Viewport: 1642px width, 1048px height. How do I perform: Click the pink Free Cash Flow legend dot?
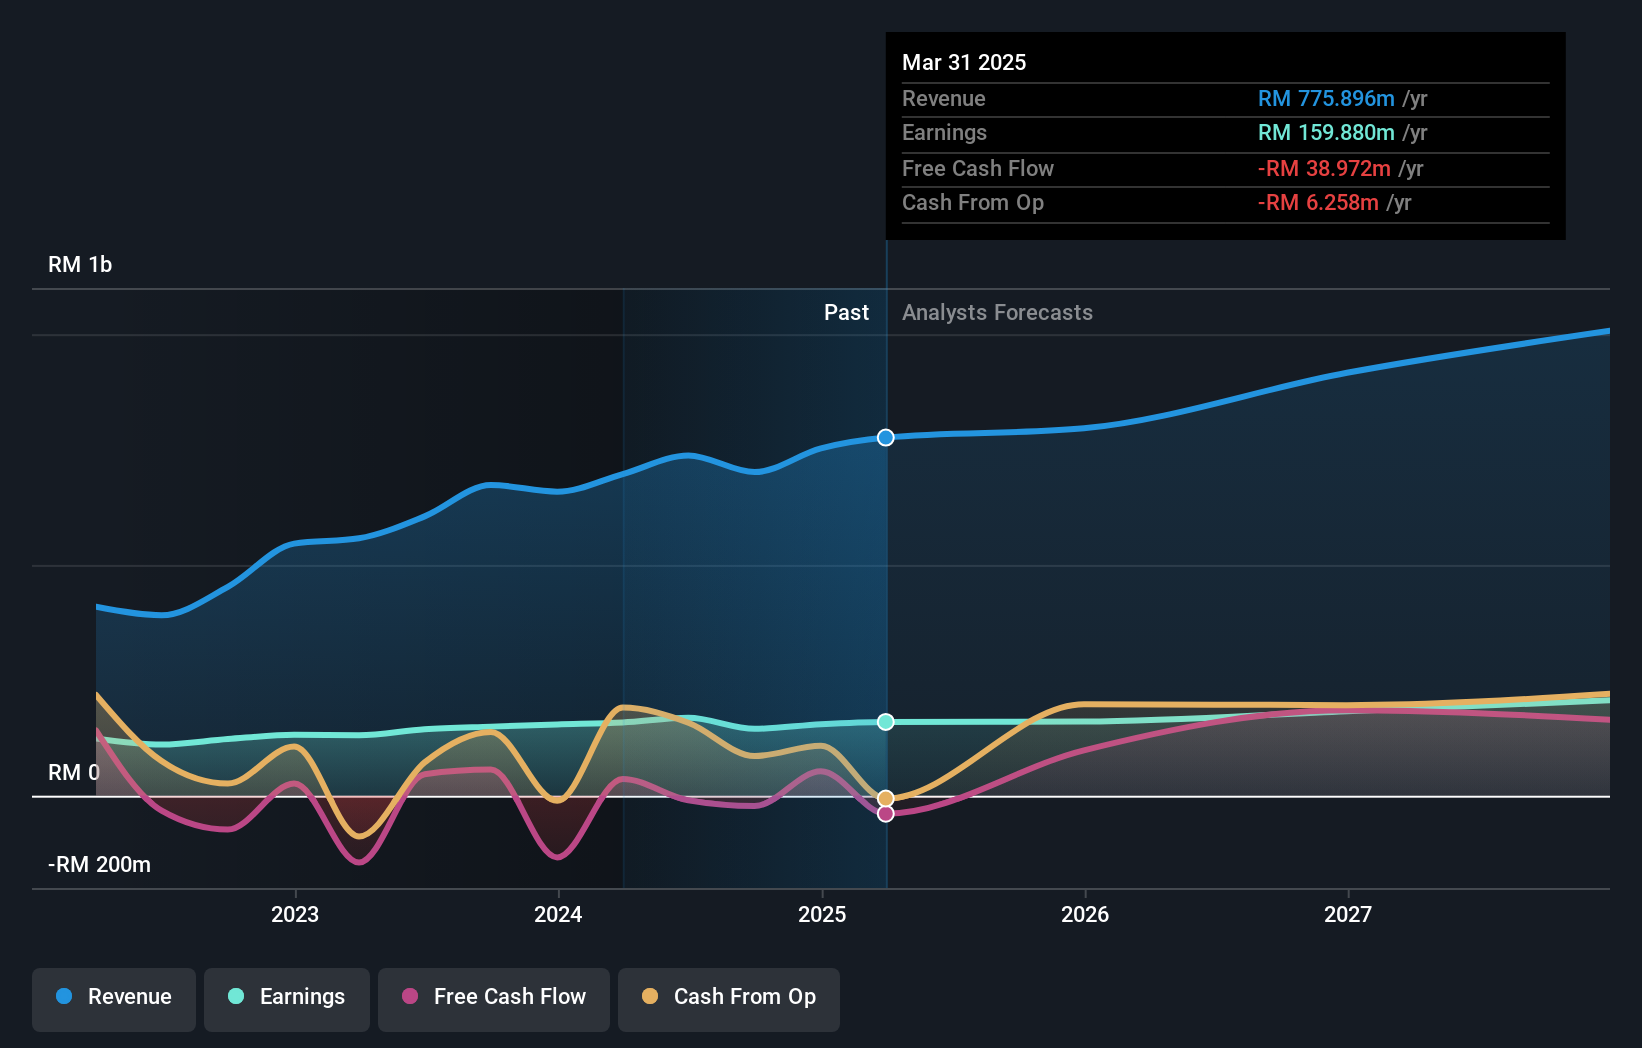pyautogui.click(x=409, y=997)
